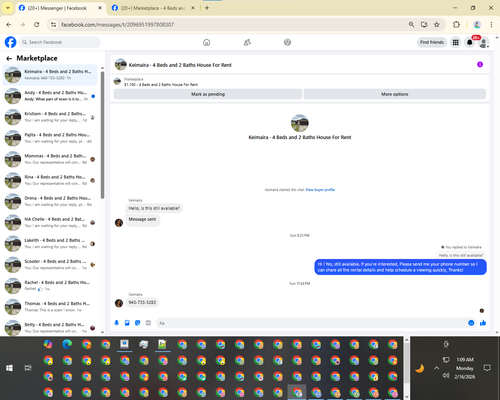Show hidden system tray icons
This screenshot has width=500, height=400.
click(x=436, y=368)
